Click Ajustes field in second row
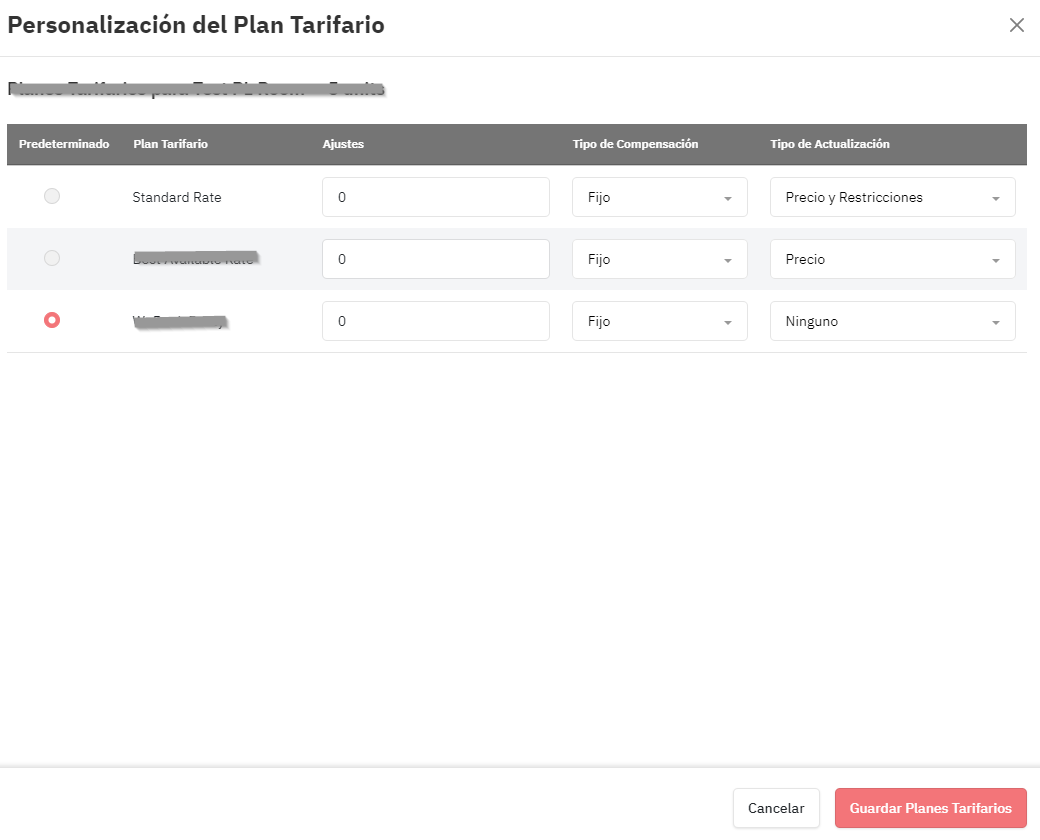Viewport: 1040px width, 840px height. tap(436, 259)
